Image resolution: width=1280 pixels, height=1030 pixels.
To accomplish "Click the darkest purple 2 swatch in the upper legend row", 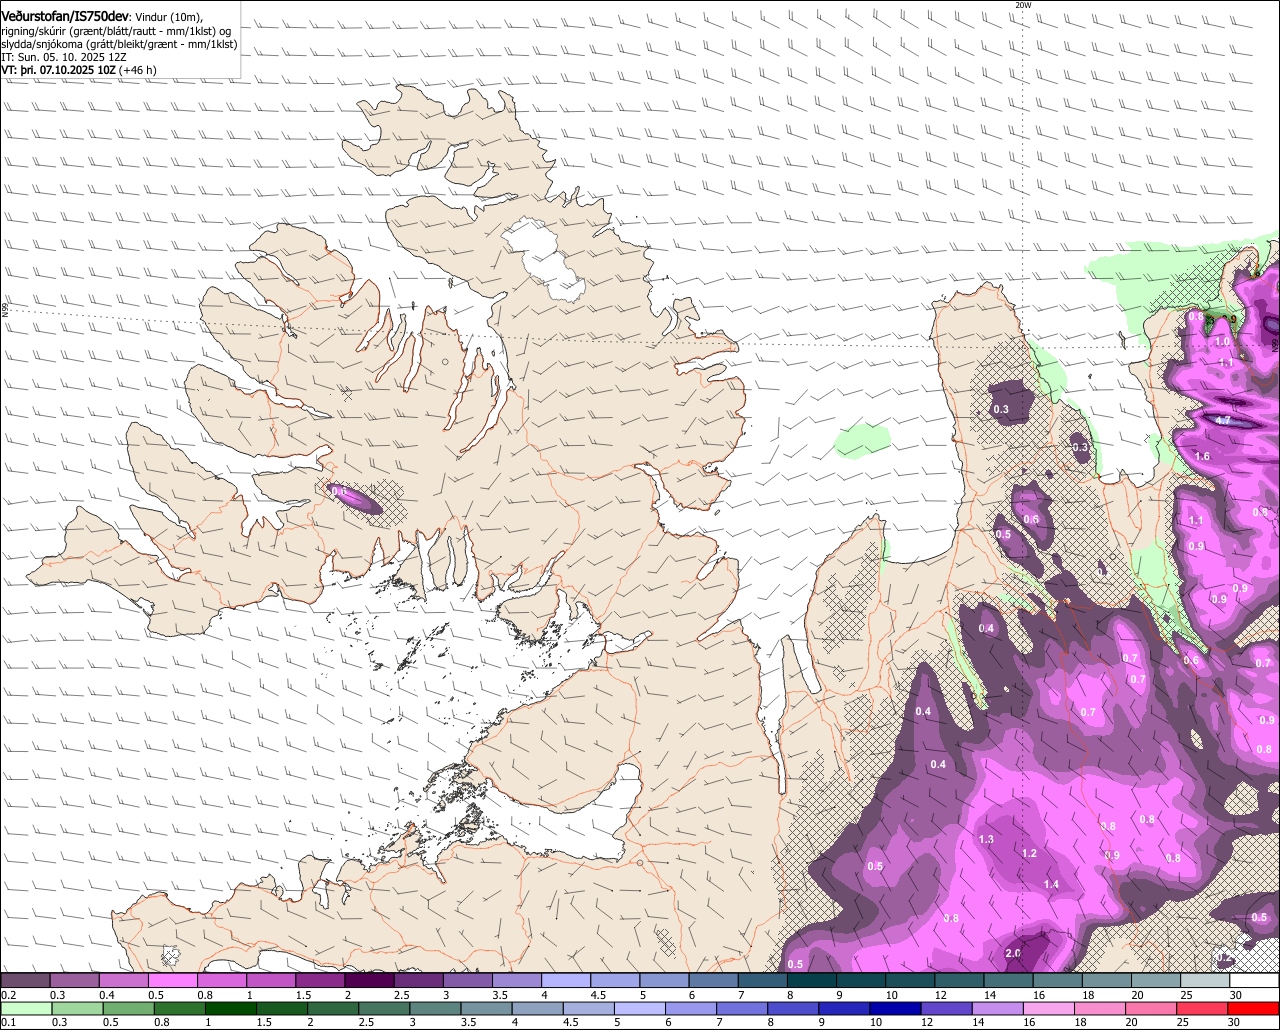I will pyautogui.click(x=369, y=981).
